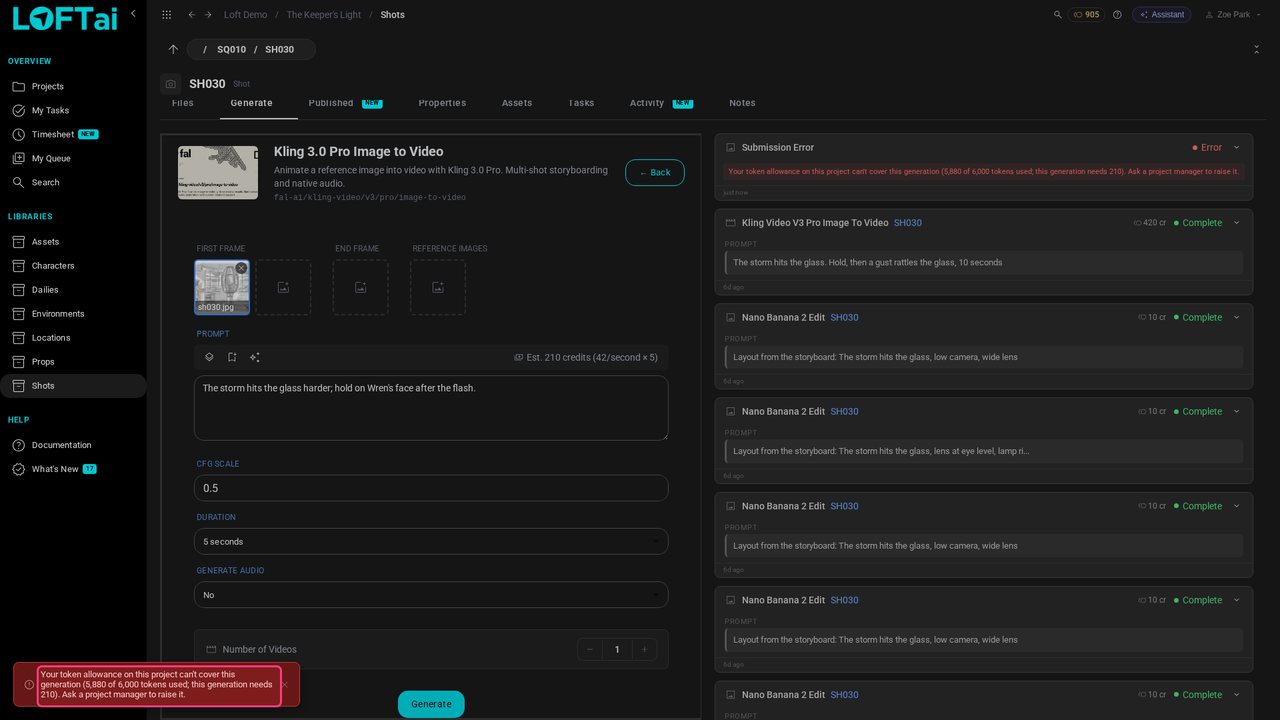The width and height of the screenshot is (1280, 720).
Task: Collapse the sidebar with the chevron icon
Action: pyautogui.click(x=133, y=14)
